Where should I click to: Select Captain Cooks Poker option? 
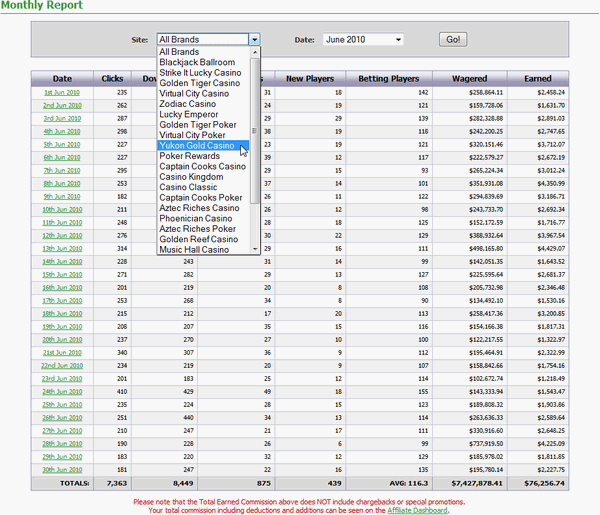point(203,197)
